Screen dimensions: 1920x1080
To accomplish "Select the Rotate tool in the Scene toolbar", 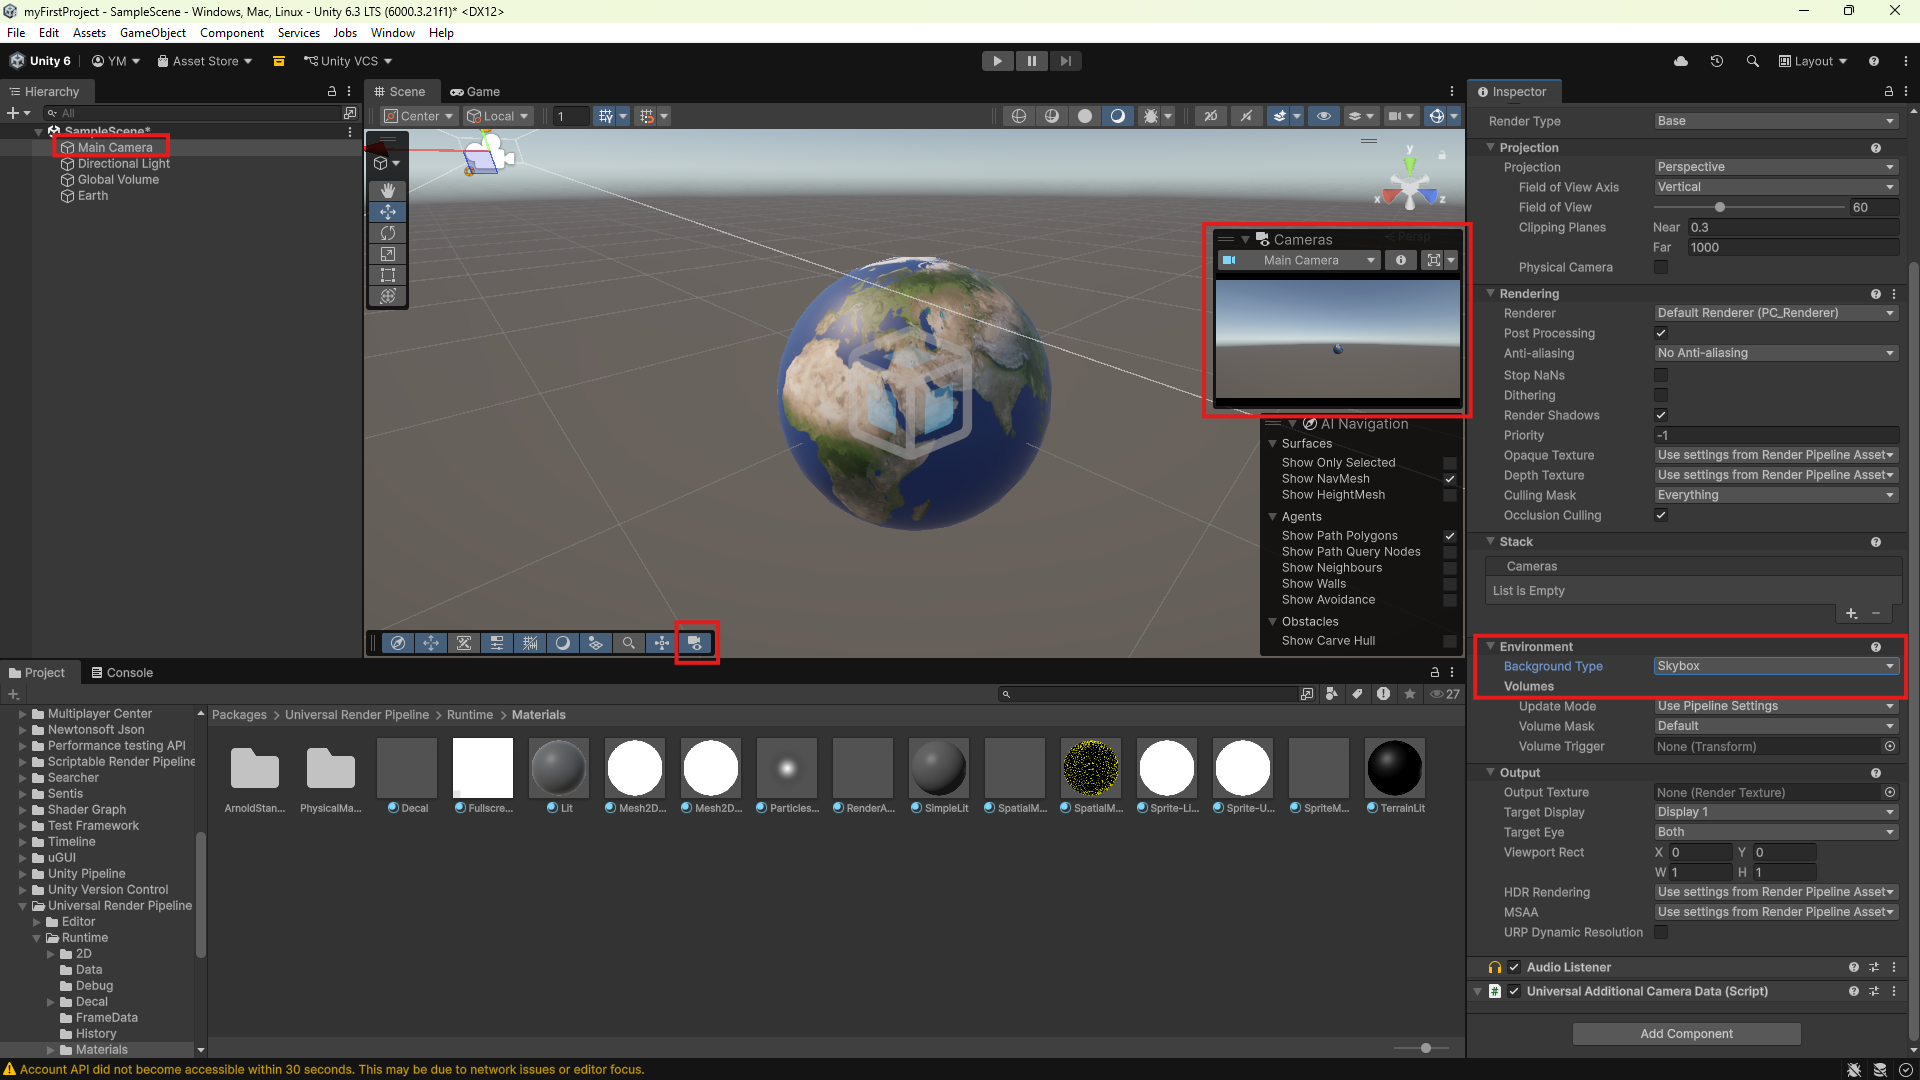I will point(388,233).
